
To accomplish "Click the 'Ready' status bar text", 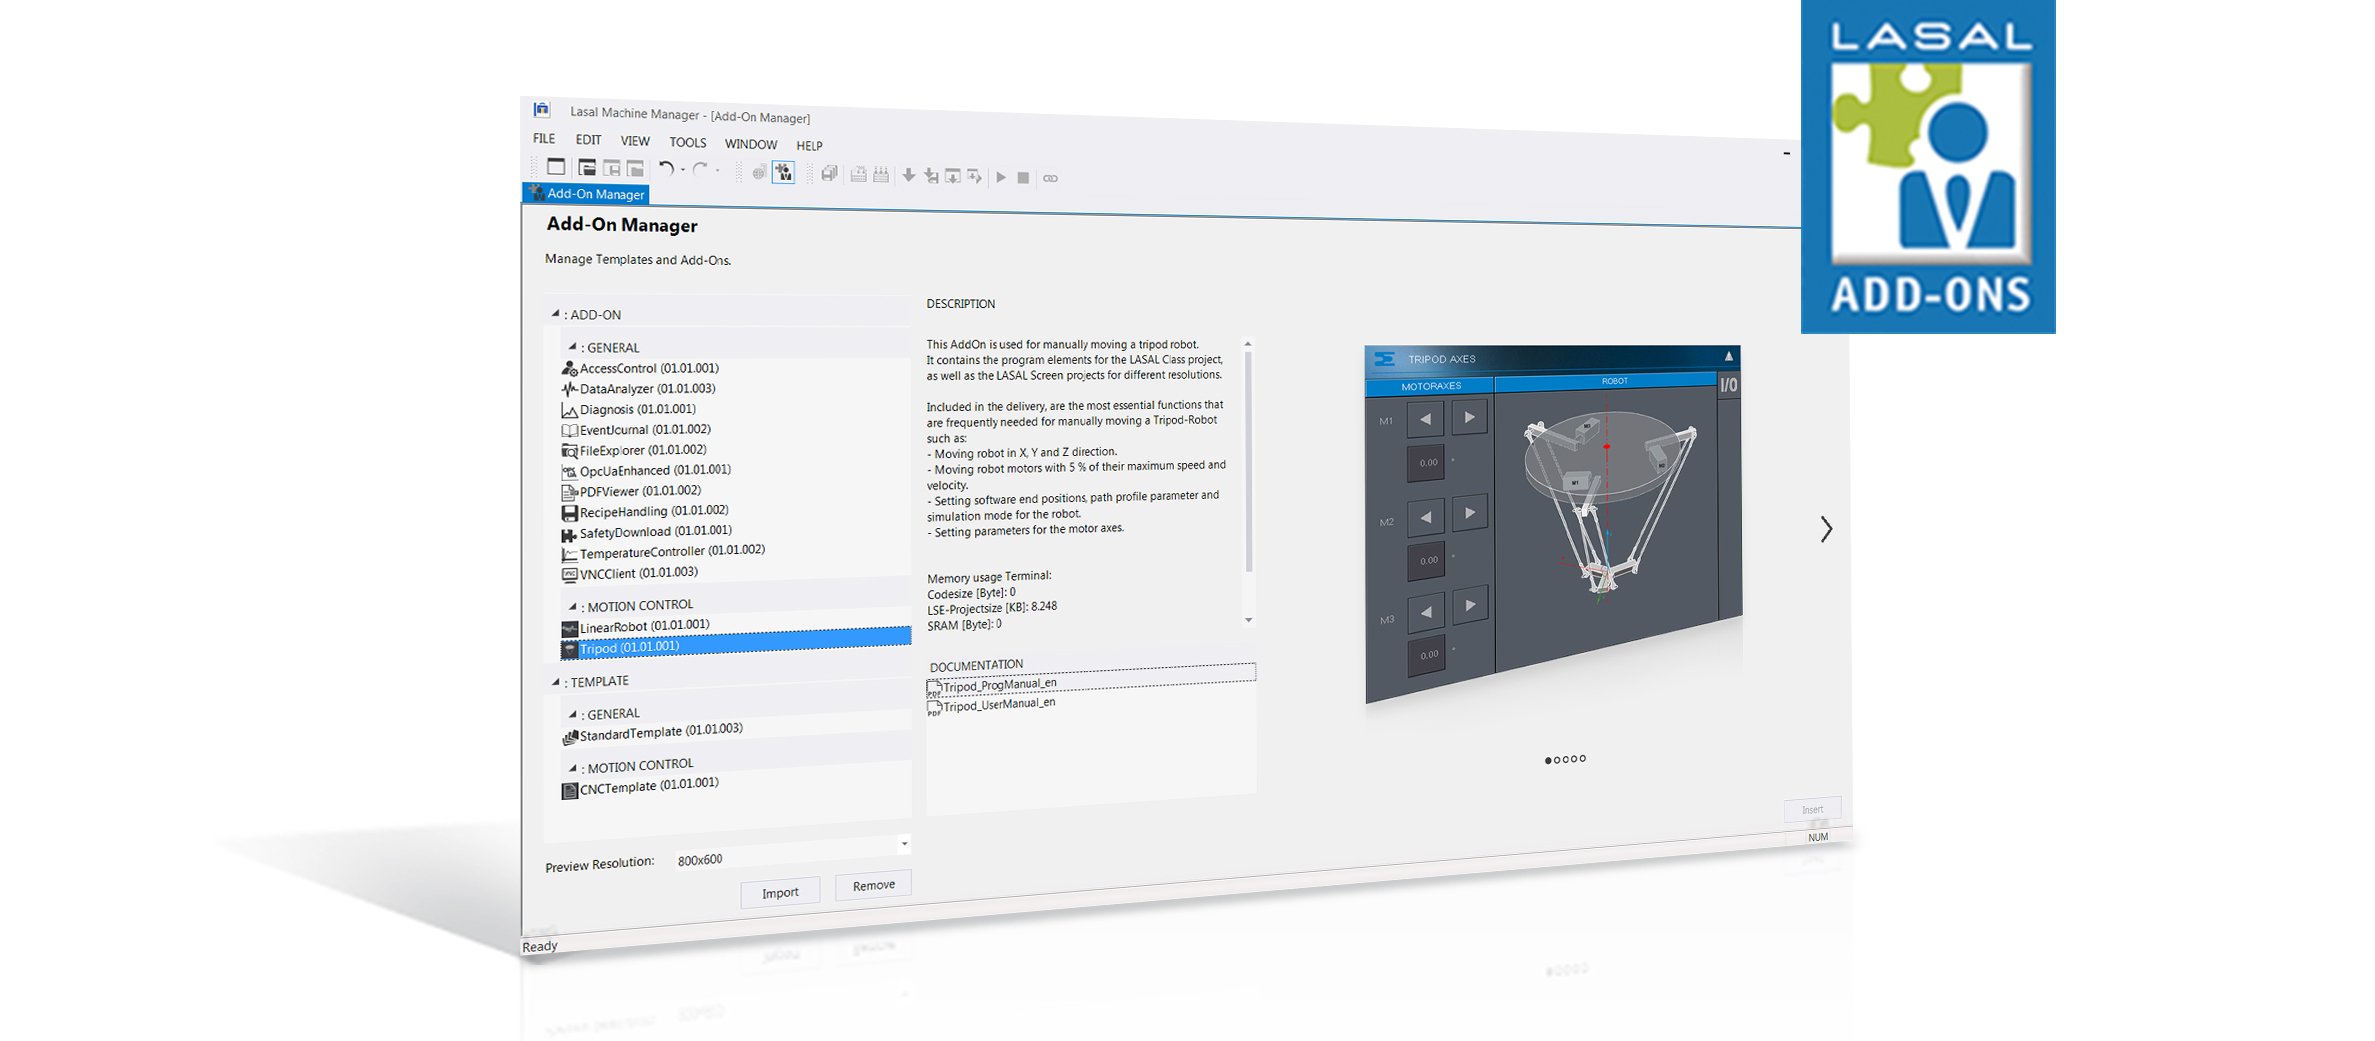I will (540, 946).
